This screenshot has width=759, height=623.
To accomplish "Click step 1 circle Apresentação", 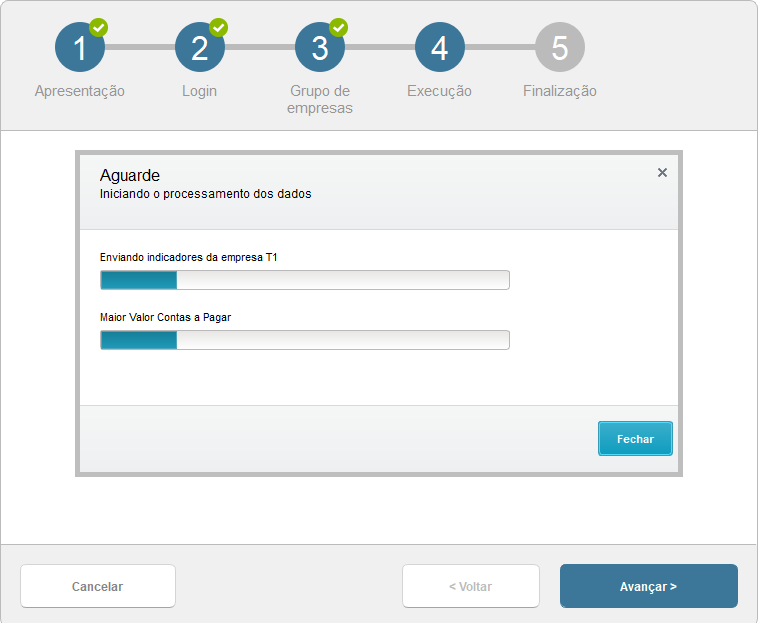I will coord(79,48).
